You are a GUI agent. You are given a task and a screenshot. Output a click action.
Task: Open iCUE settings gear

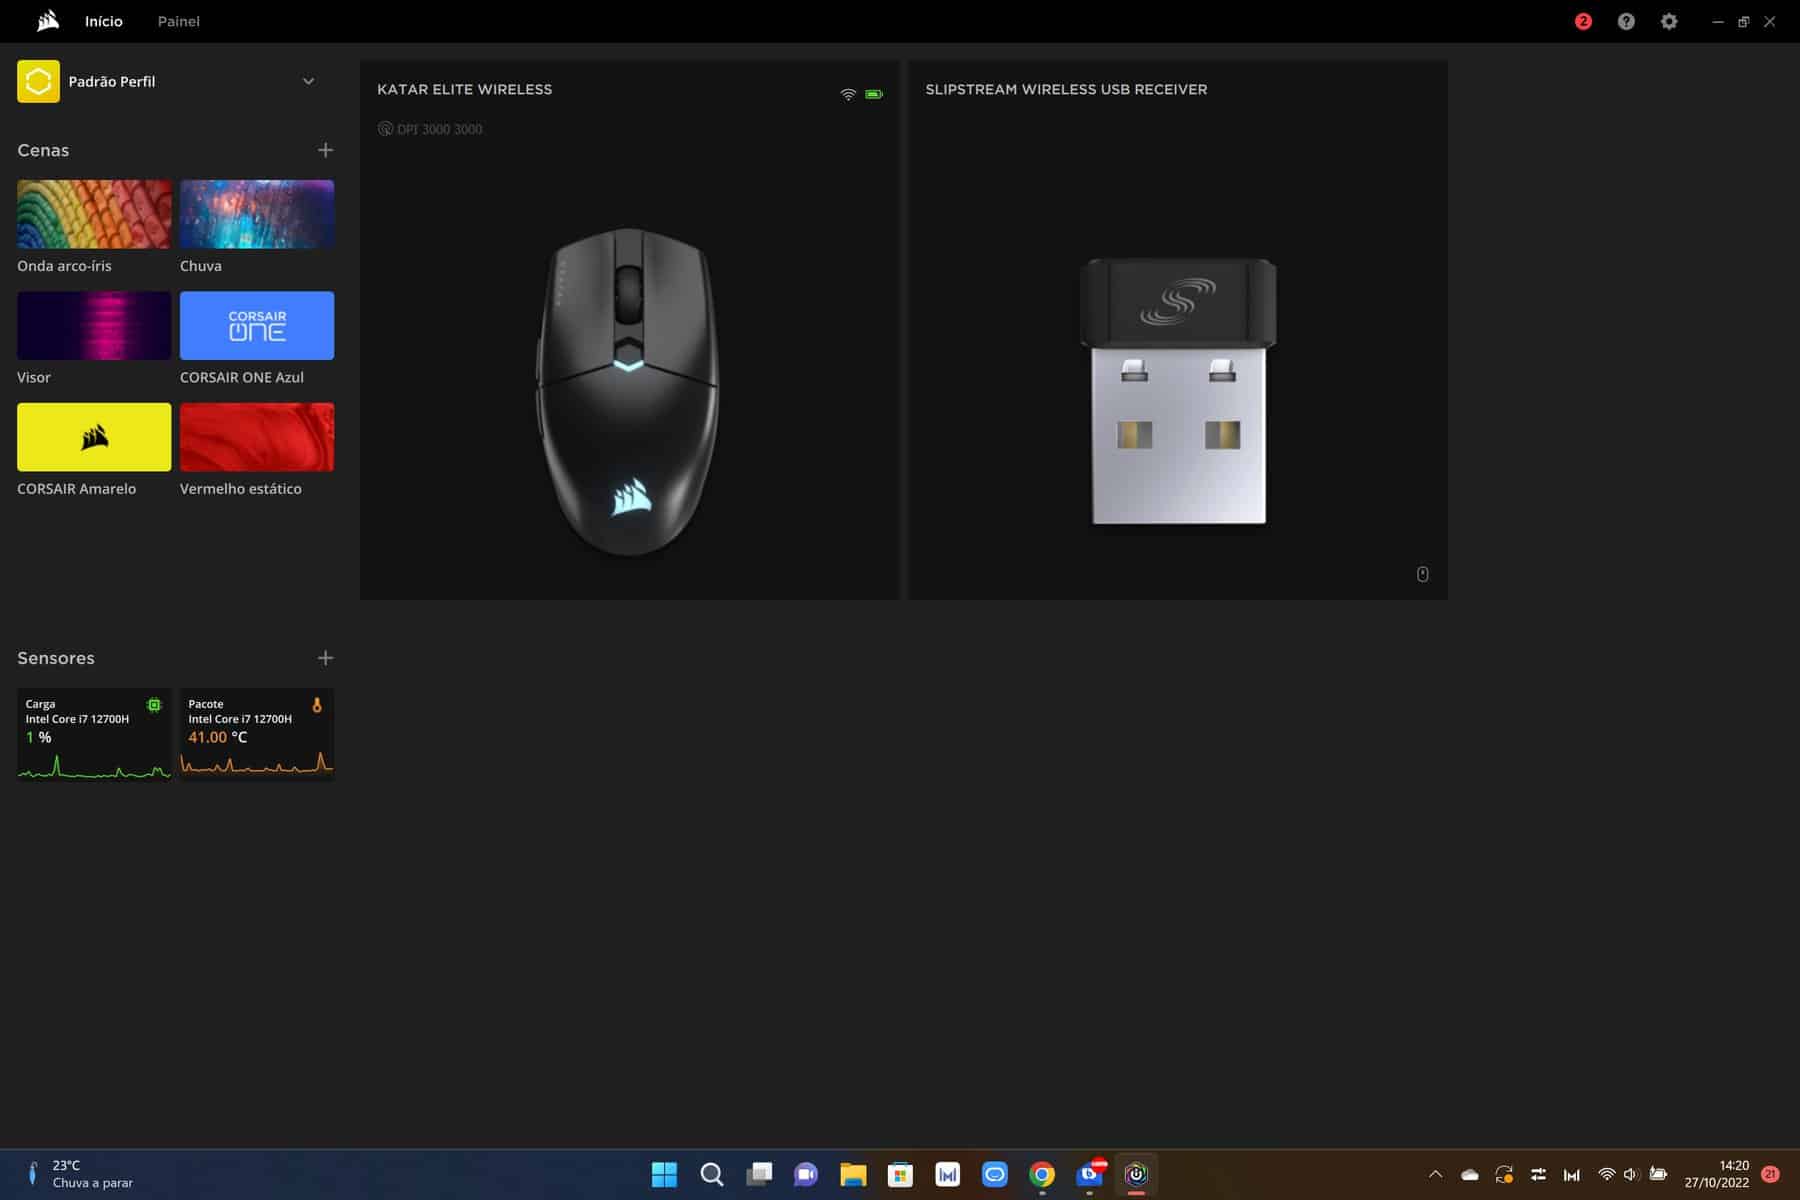coord(1669,21)
